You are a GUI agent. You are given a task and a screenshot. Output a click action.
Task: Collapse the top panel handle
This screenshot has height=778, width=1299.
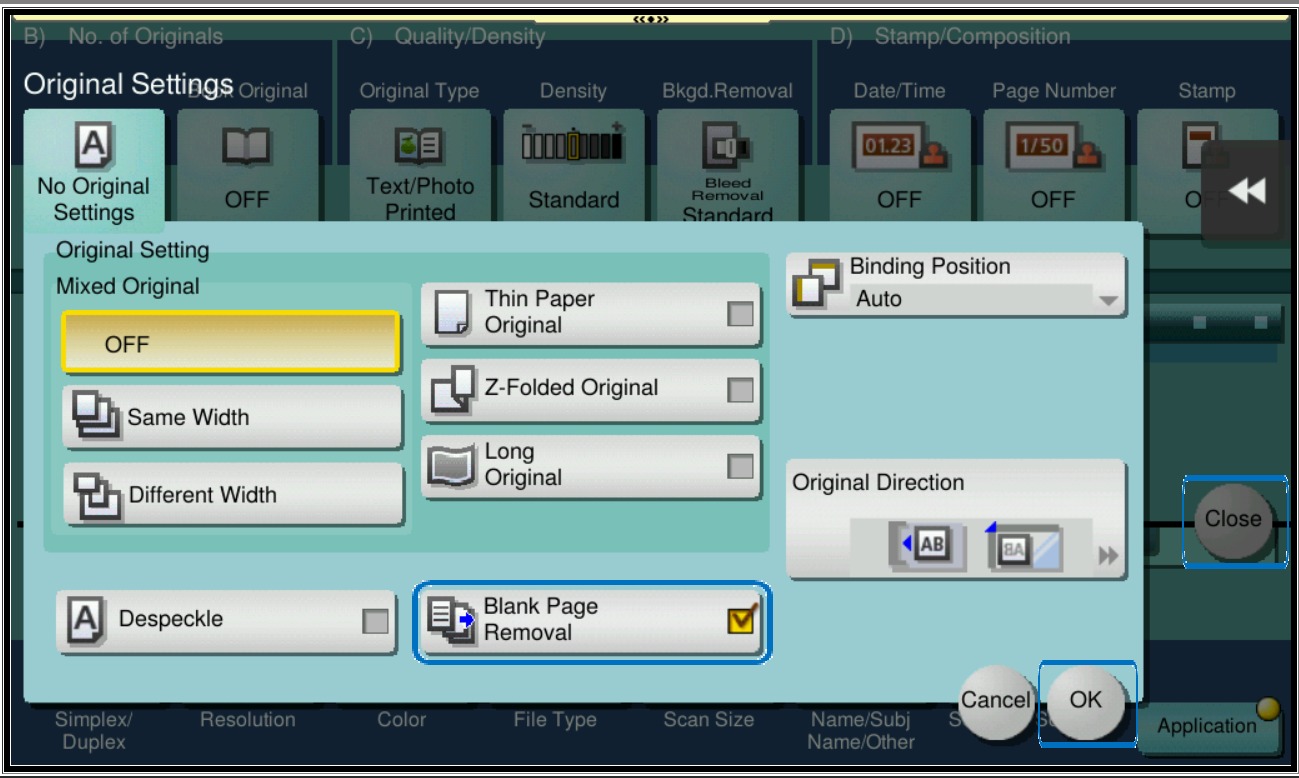click(x=651, y=19)
